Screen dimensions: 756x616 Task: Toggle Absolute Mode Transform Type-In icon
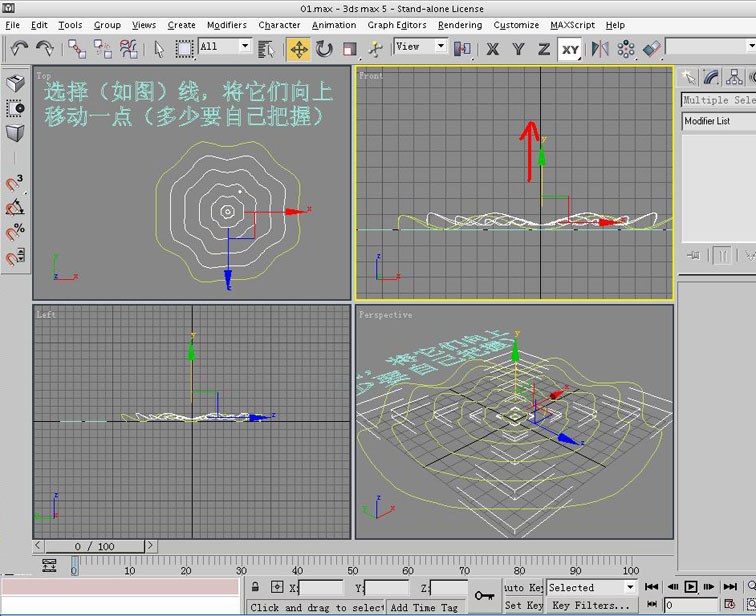(277, 587)
